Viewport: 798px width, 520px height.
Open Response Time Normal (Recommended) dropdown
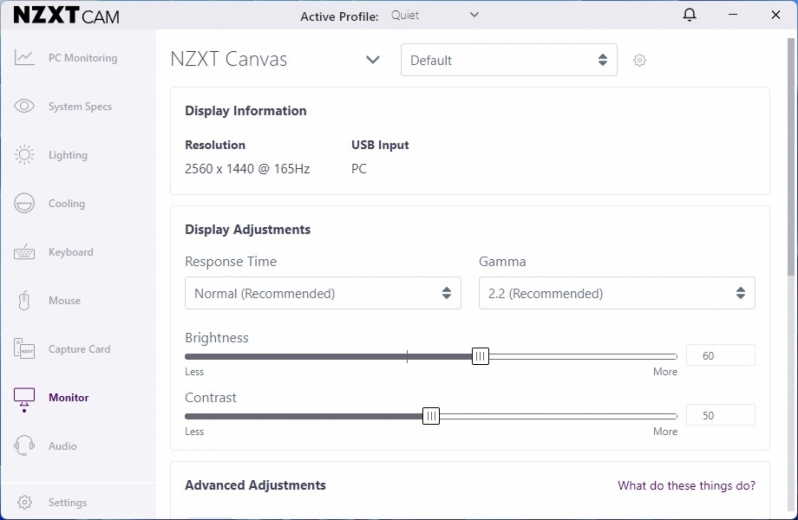[x=323, y=293]
